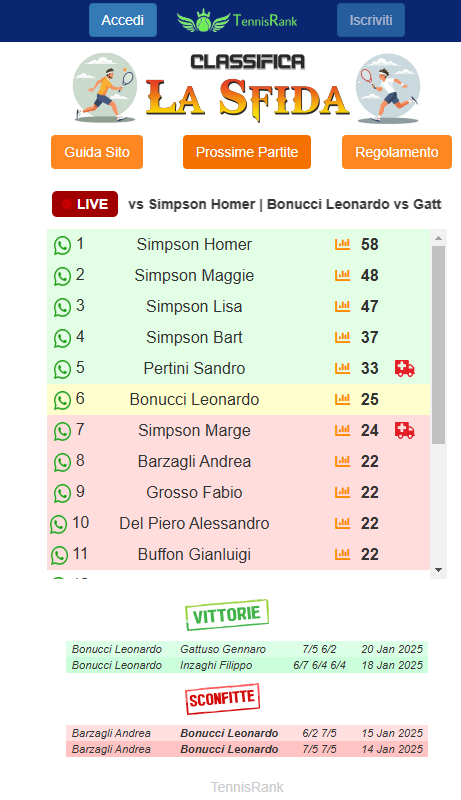The image size is (461, 800).
Task: Click the ranking list scroll-up arrow
Action: pyautogui.click(x=438, y=238)
